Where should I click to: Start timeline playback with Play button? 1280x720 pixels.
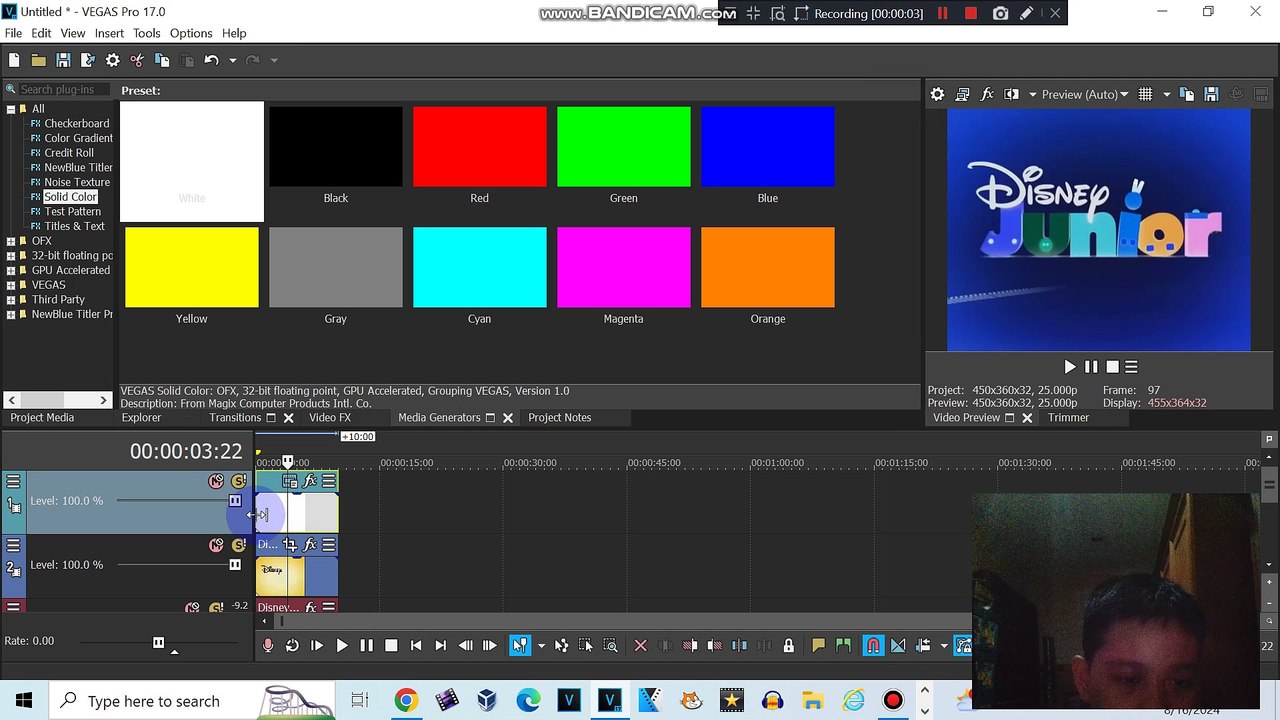pos(341,646)
